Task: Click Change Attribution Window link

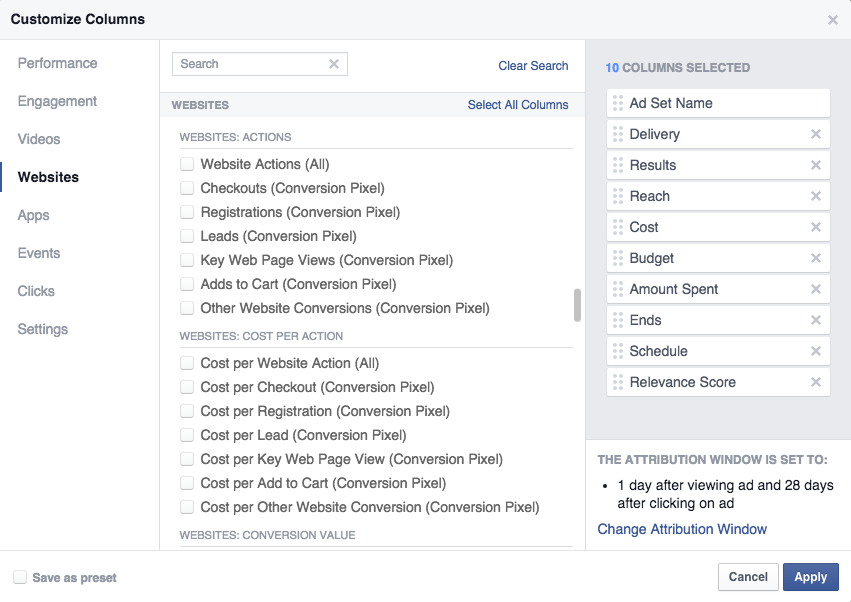Action: (x=682, y=529)
